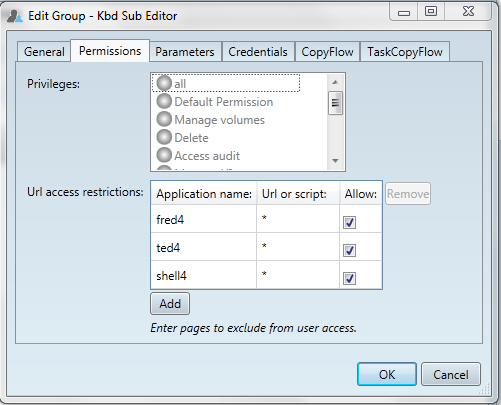Viewport: 501px width, 405px height.
Task: Click the Url or script column header
Action: pos(298,194)
